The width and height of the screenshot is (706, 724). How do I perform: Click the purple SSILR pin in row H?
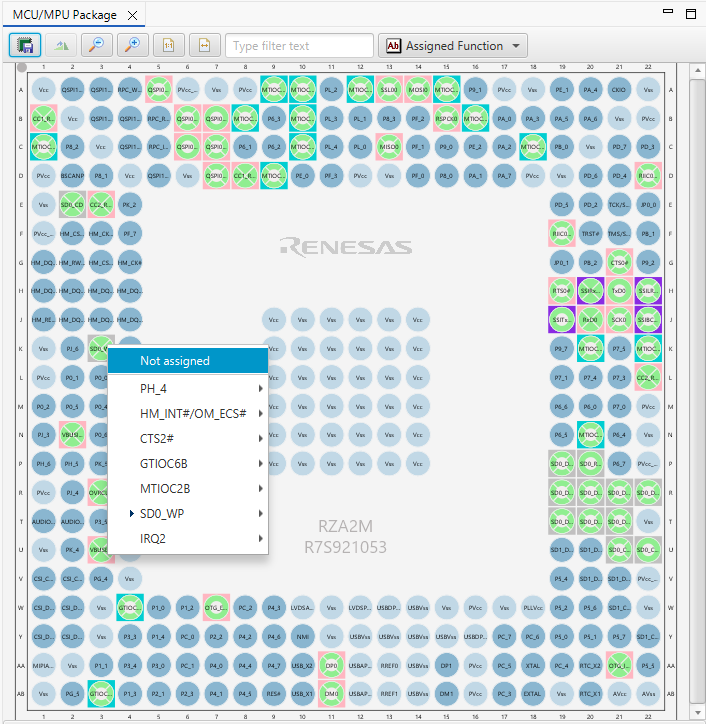click(648, 292)
